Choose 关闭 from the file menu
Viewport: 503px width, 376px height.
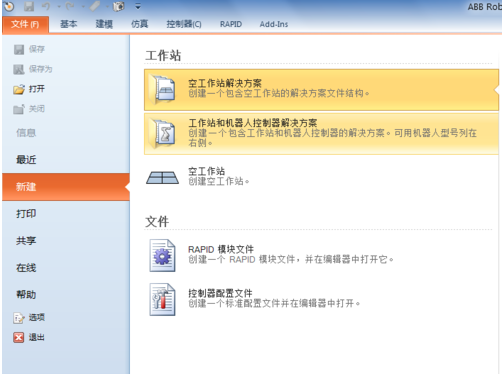37,109
